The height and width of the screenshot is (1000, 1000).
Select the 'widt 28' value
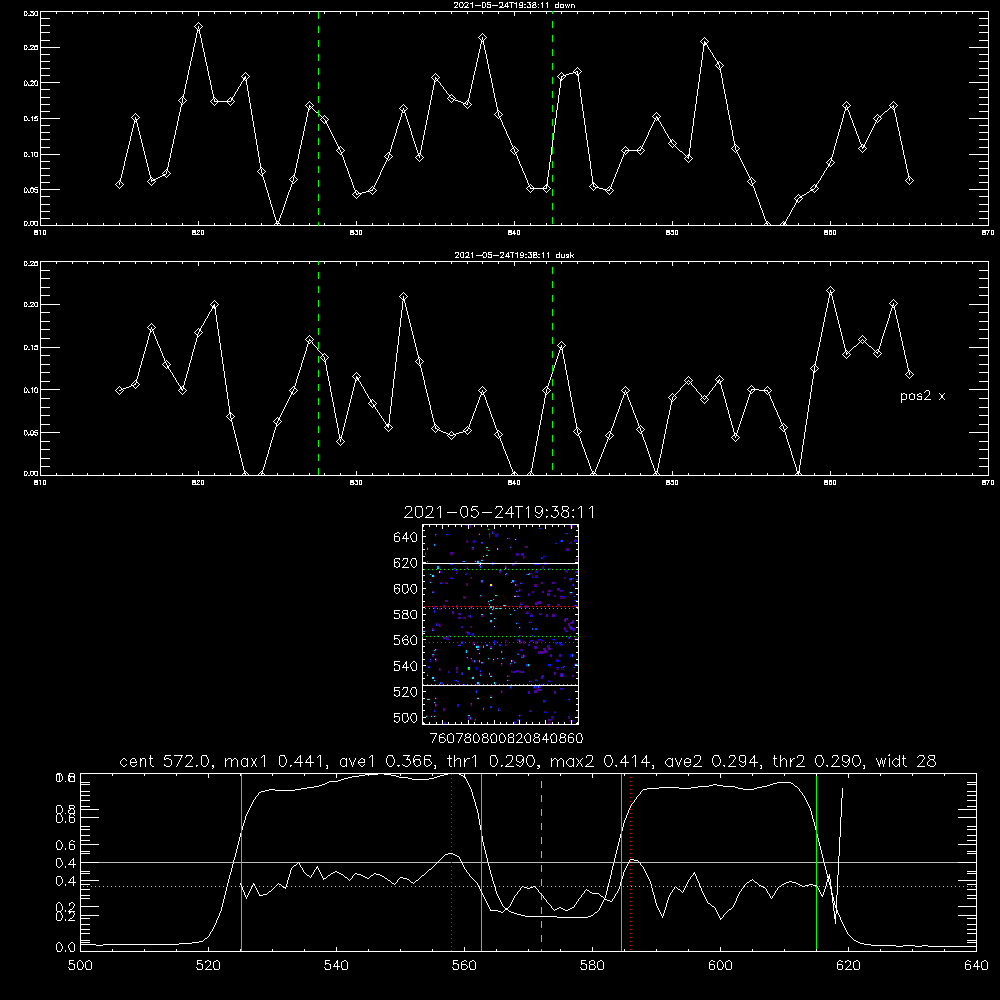[x=906, y=761]
